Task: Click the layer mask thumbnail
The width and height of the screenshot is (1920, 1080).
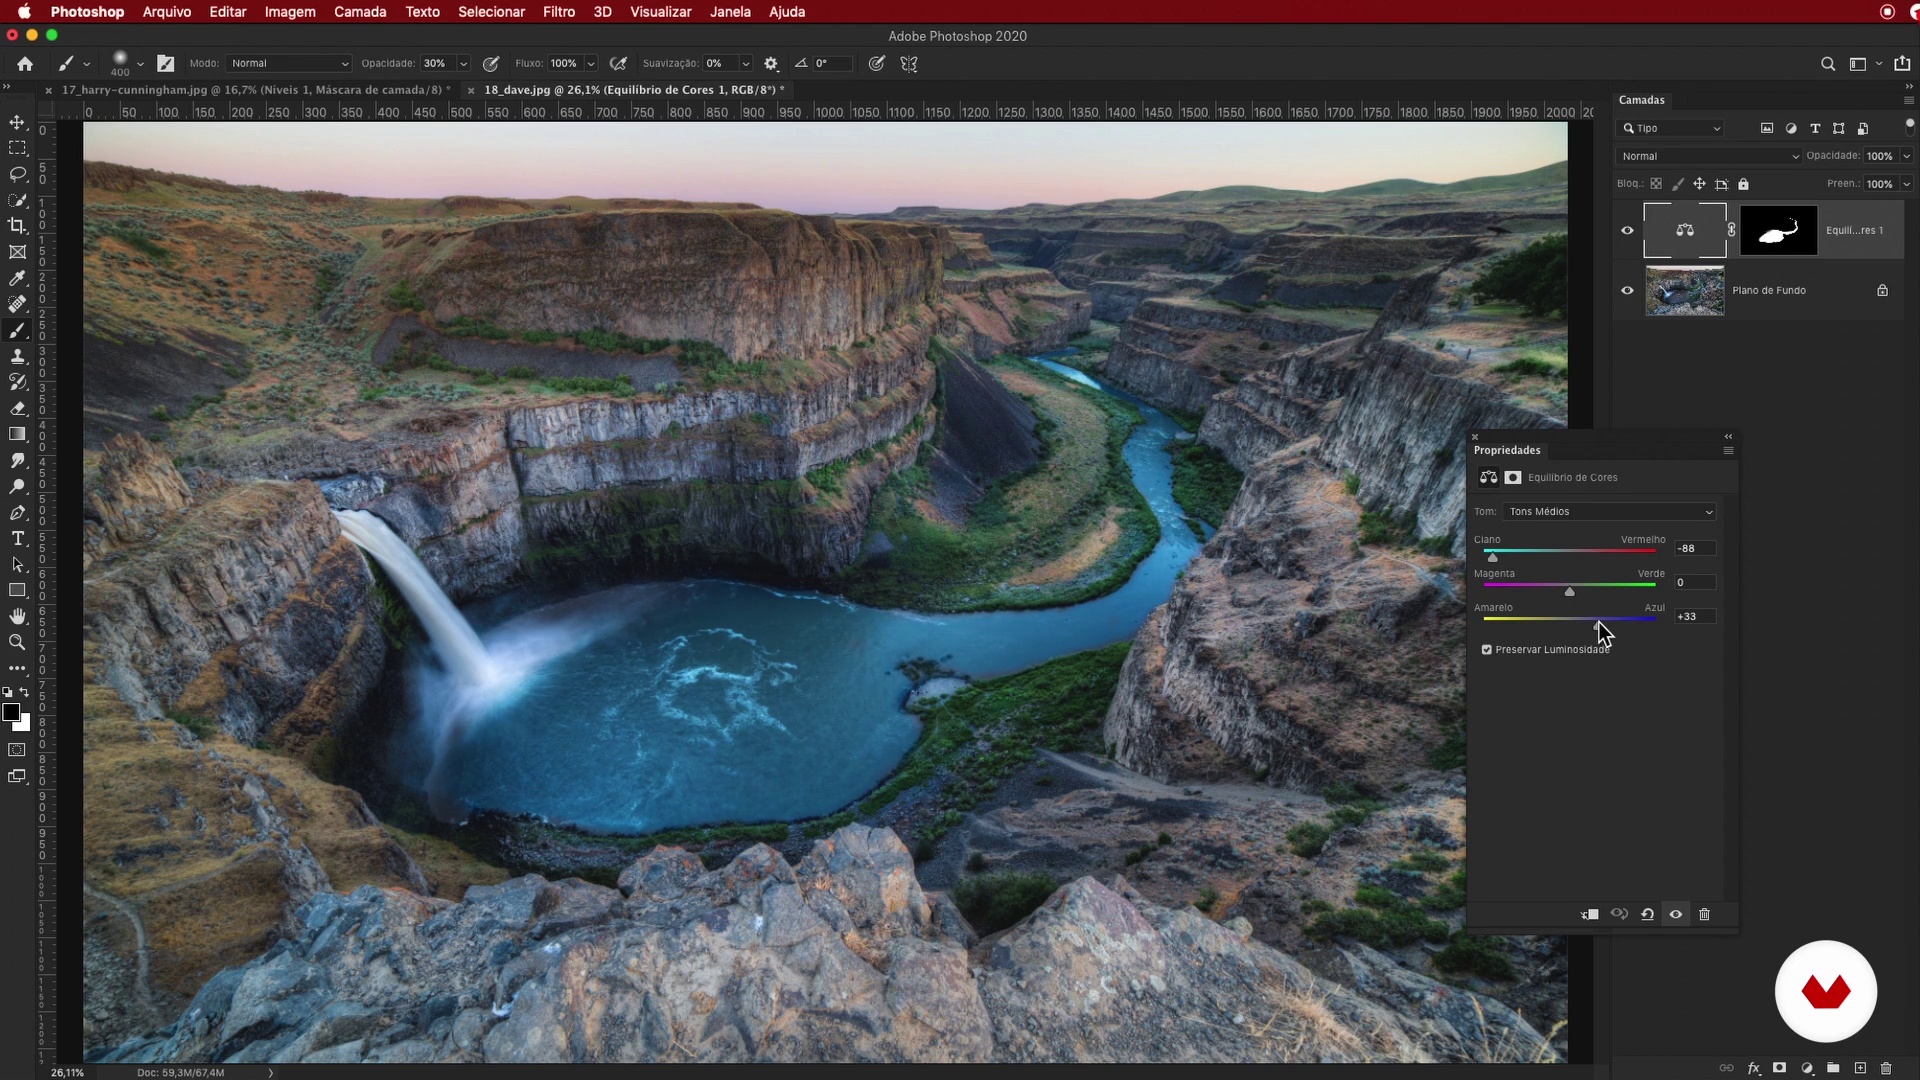Action: pos(1778,230)
